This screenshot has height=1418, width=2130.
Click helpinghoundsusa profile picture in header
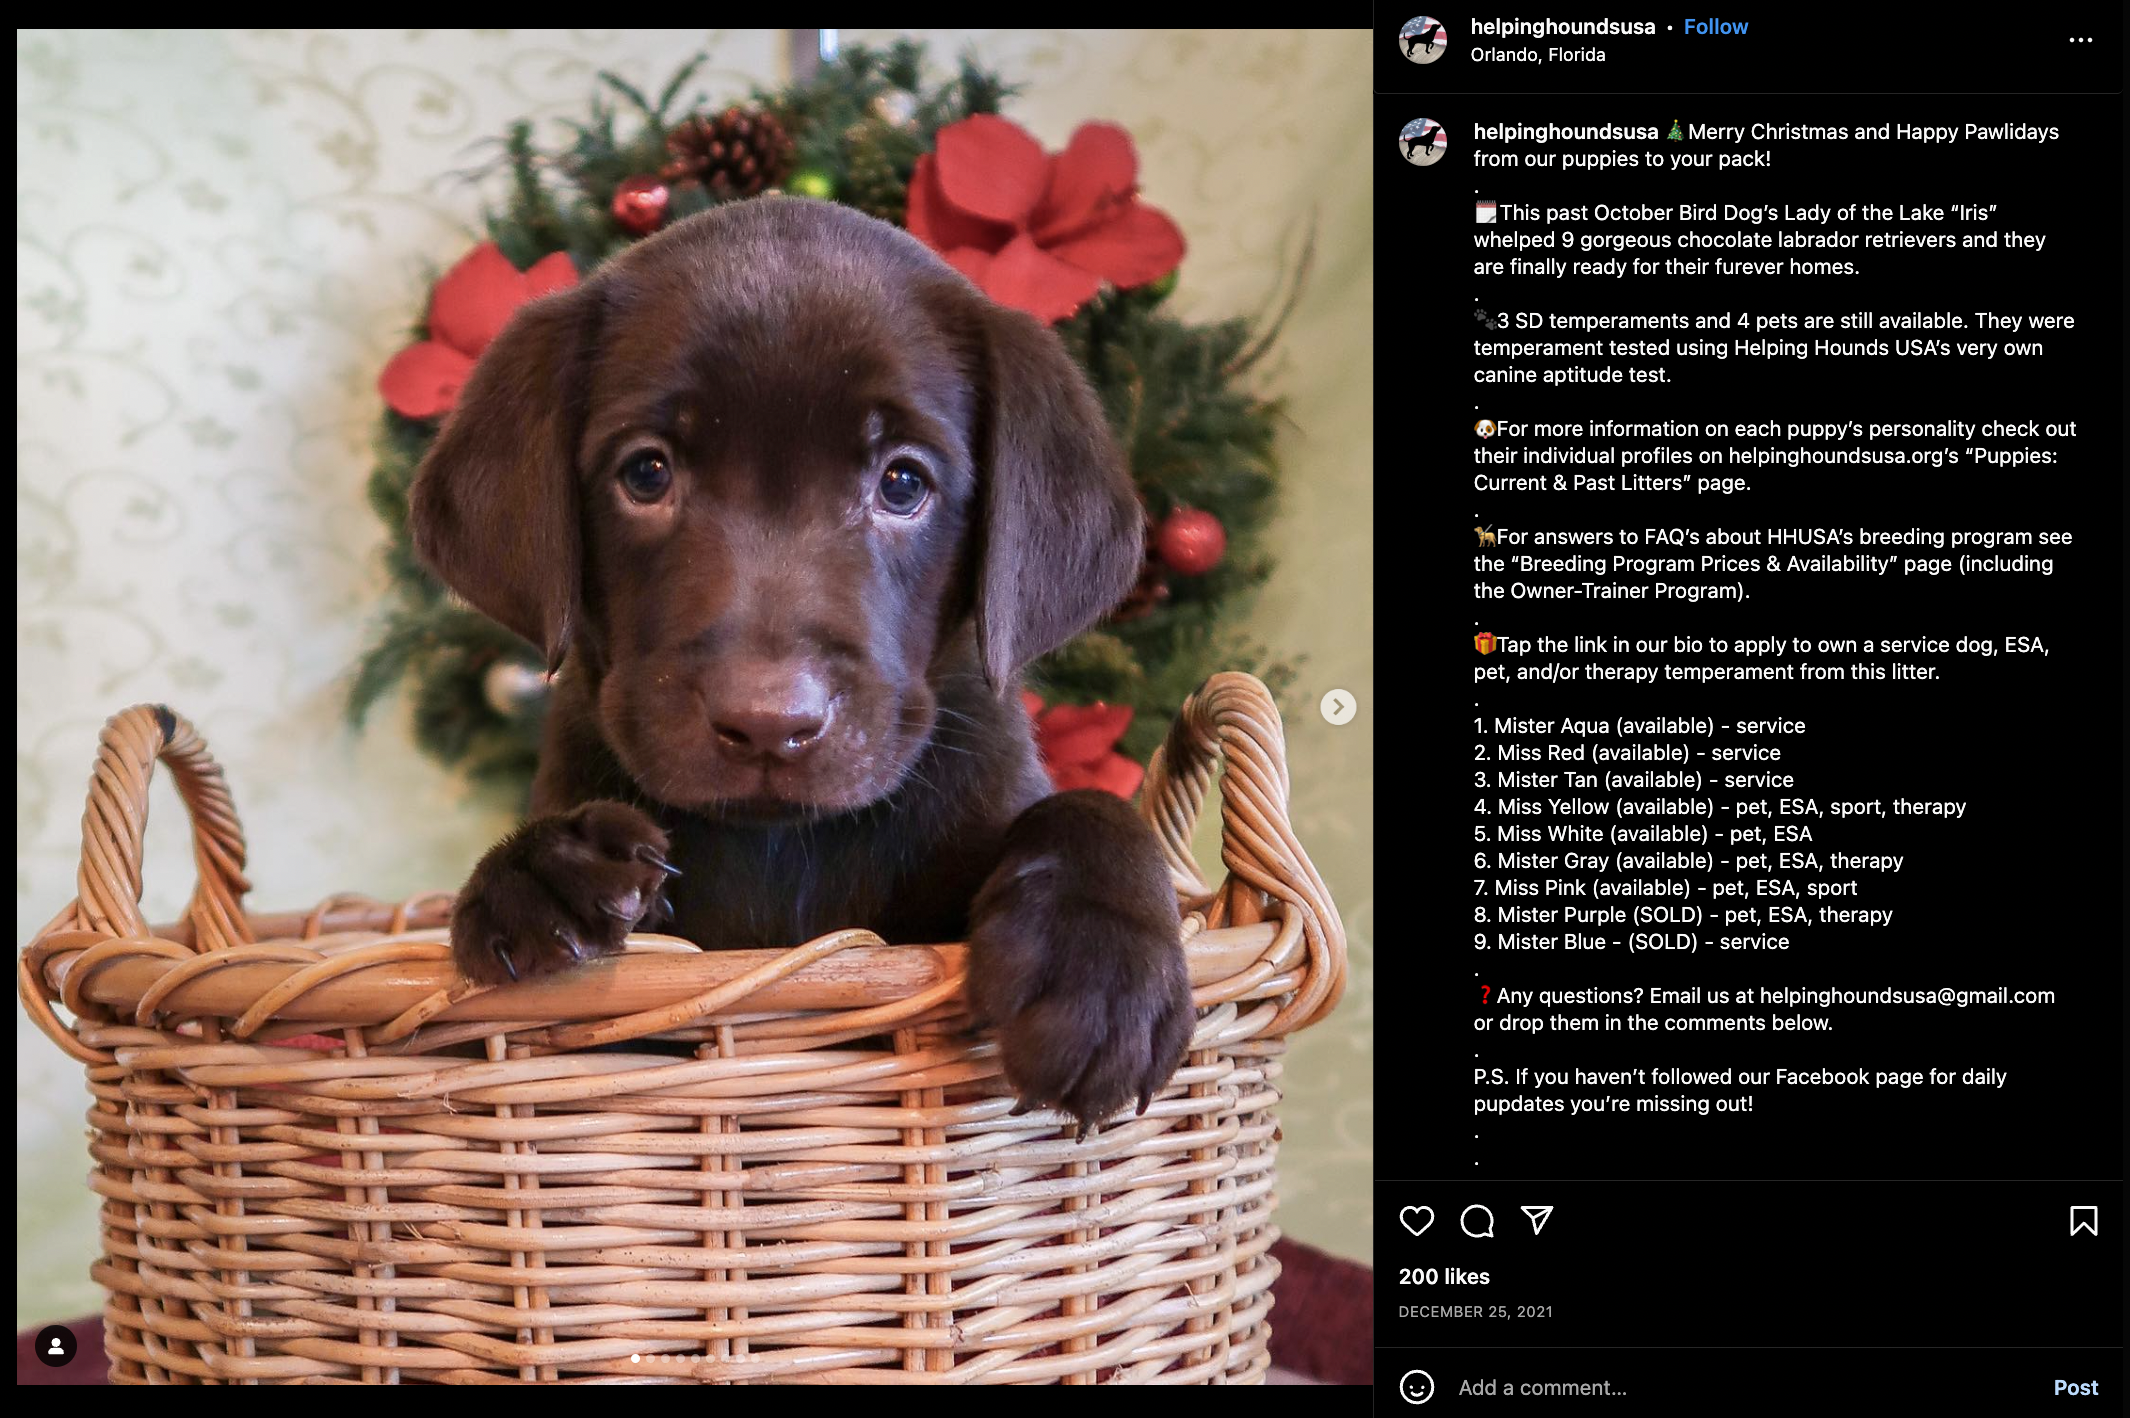coord(1423,40)
